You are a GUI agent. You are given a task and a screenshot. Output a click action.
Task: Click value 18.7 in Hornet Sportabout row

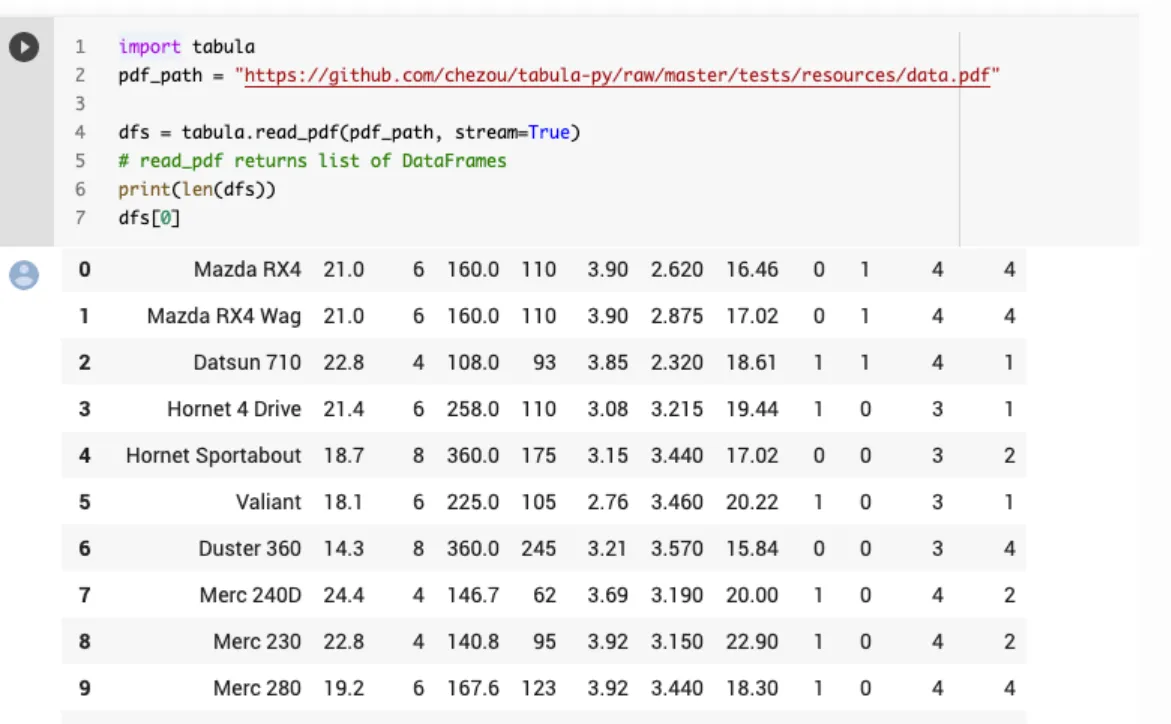[x=344, y=456]
